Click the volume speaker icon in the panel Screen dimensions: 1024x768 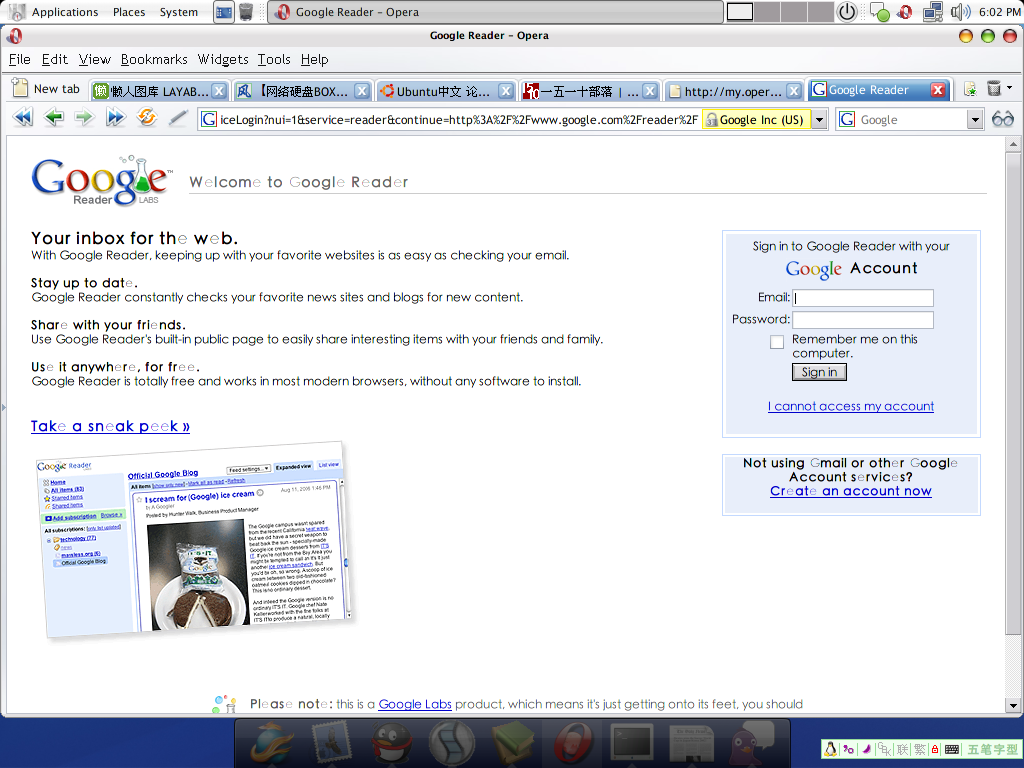pyautogui.click(x=960, y=12)
